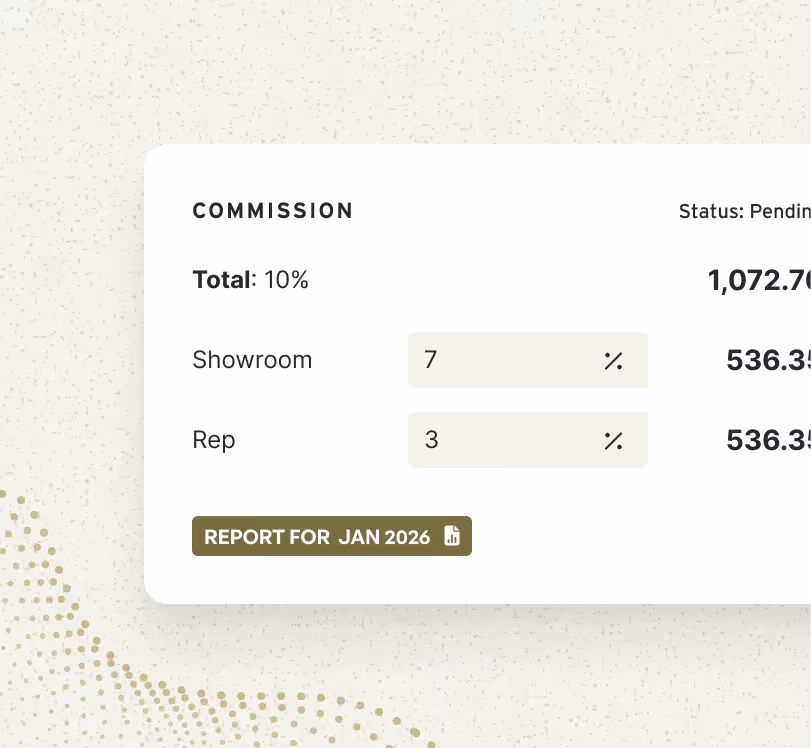Click the percent icon in Rep field
Image resolution: width=811 pixels, height=748 pixels.
coord(613,441)
